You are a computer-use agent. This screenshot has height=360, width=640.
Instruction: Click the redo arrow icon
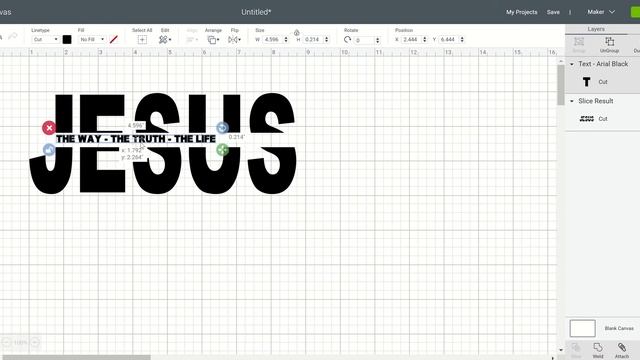pos(13,37)
